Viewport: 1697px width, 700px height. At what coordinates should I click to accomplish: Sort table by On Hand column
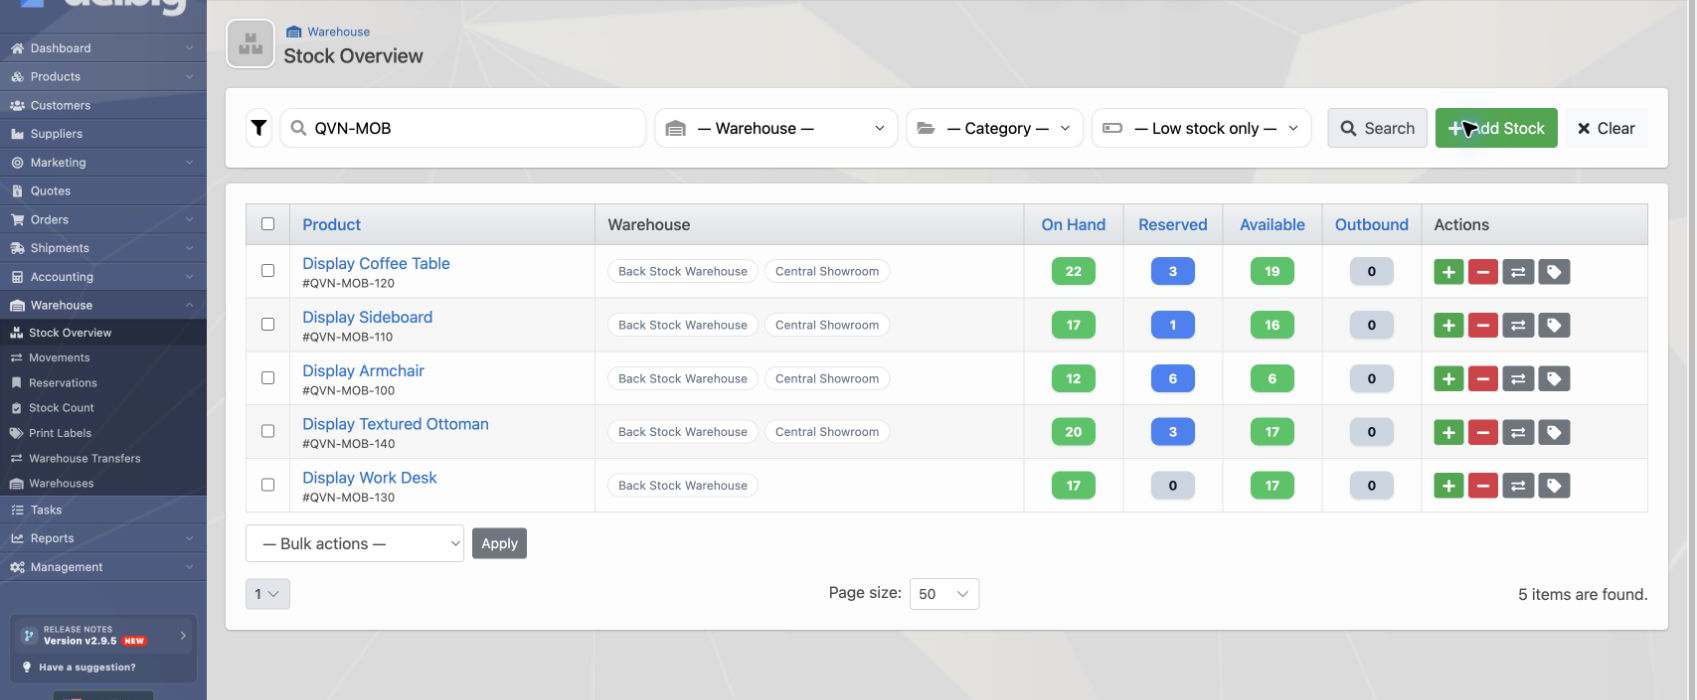(x=1073, y=225)
